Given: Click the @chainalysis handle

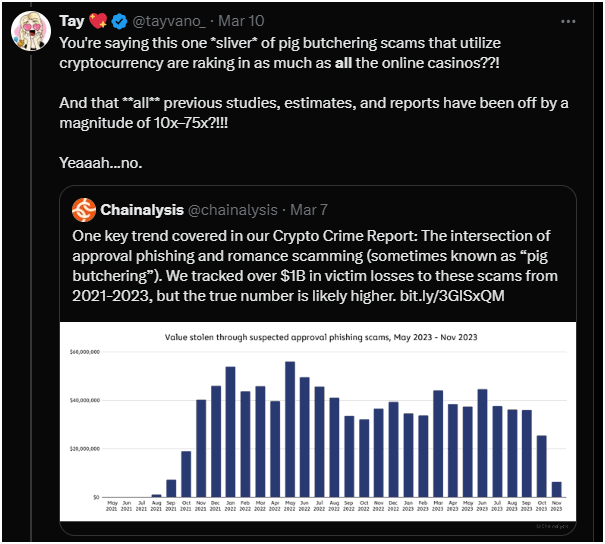Looking at the screenshot, I should click(x=233, y=210).
